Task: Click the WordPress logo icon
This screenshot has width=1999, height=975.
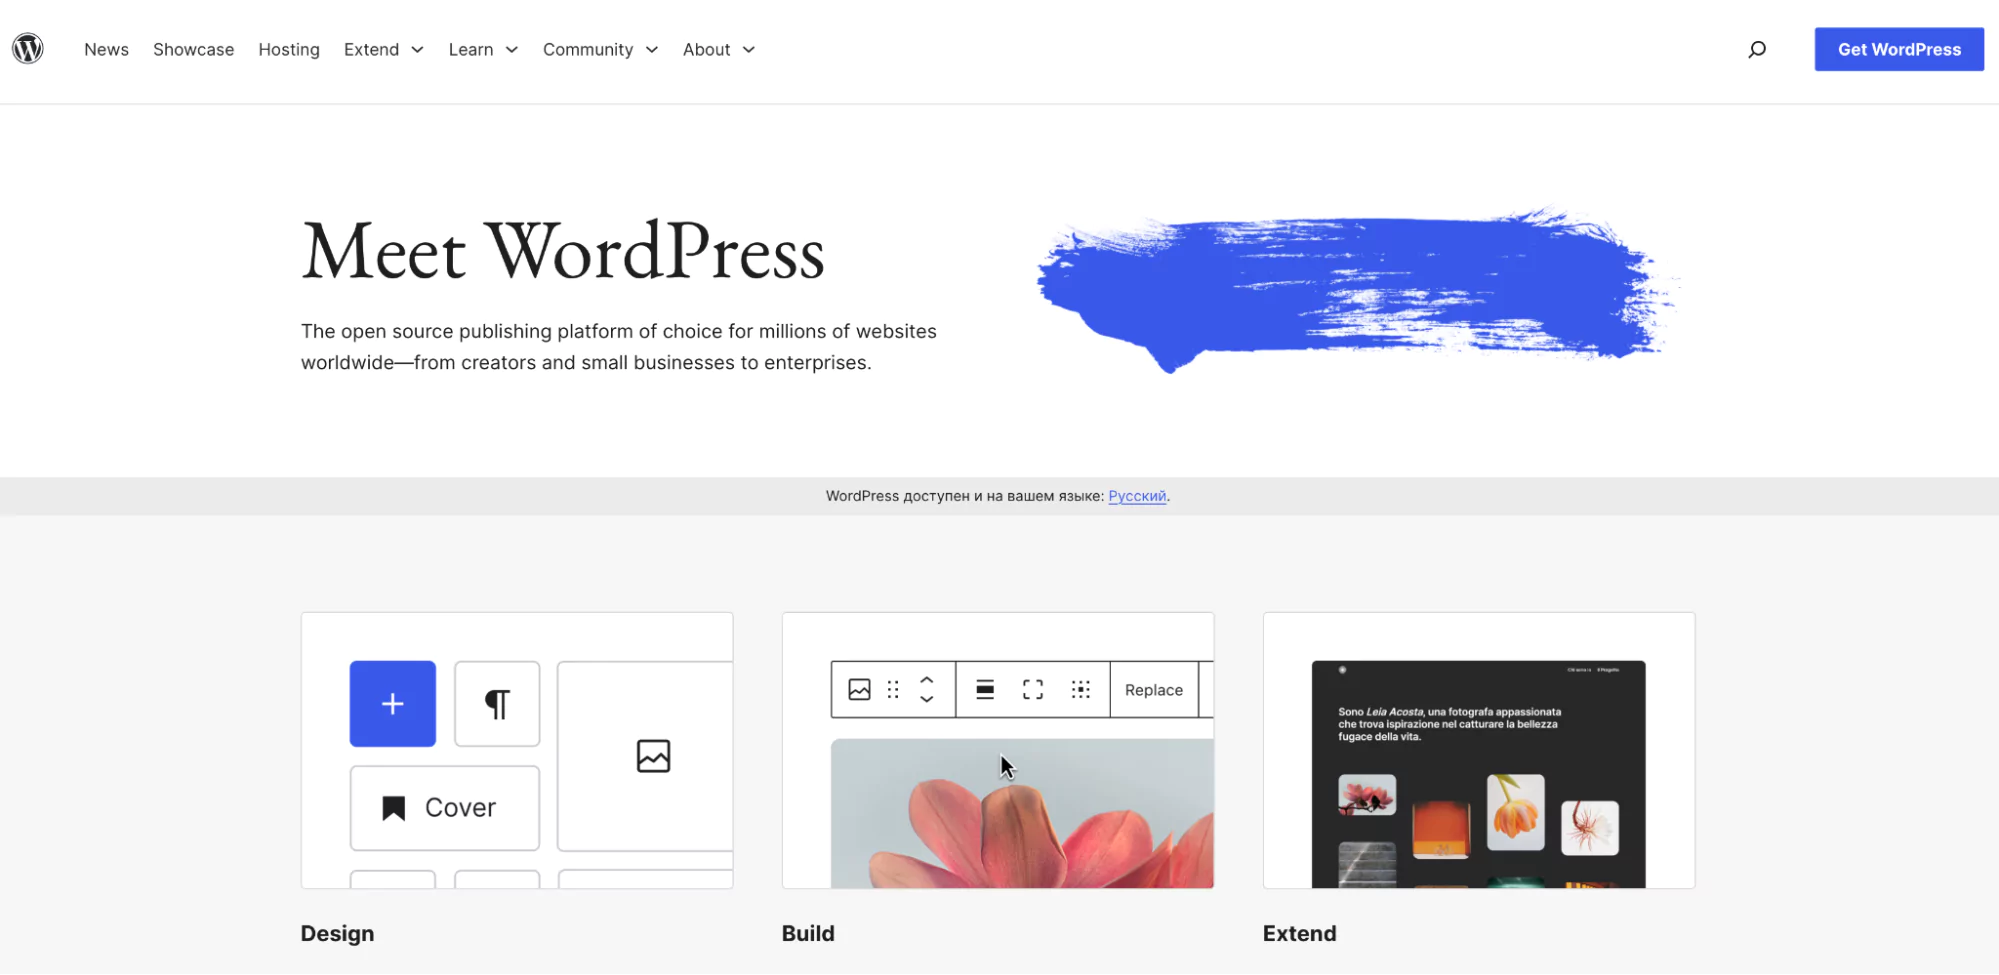Action: point(28,48)
